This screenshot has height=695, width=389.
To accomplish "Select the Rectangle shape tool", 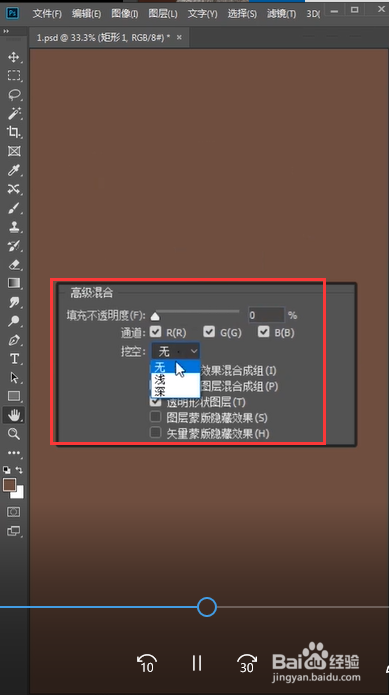I will pos(14,396).
